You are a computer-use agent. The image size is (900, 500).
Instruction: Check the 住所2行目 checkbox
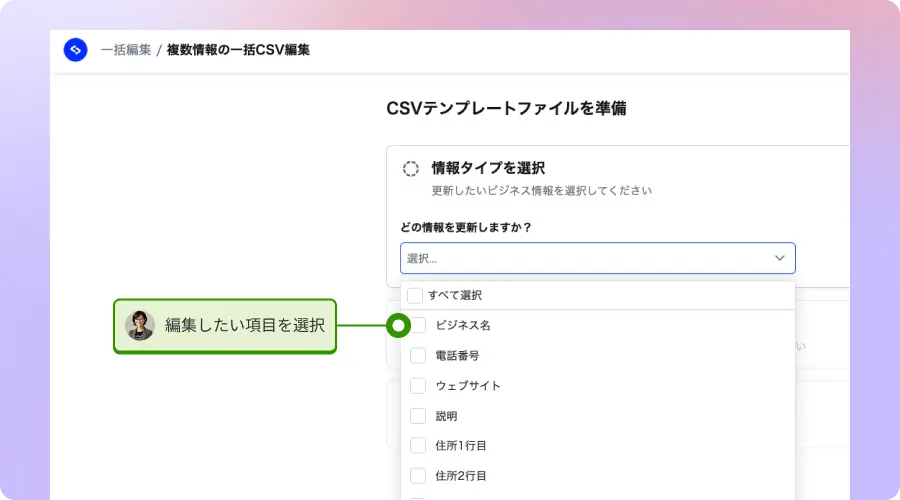pos(418,476)
